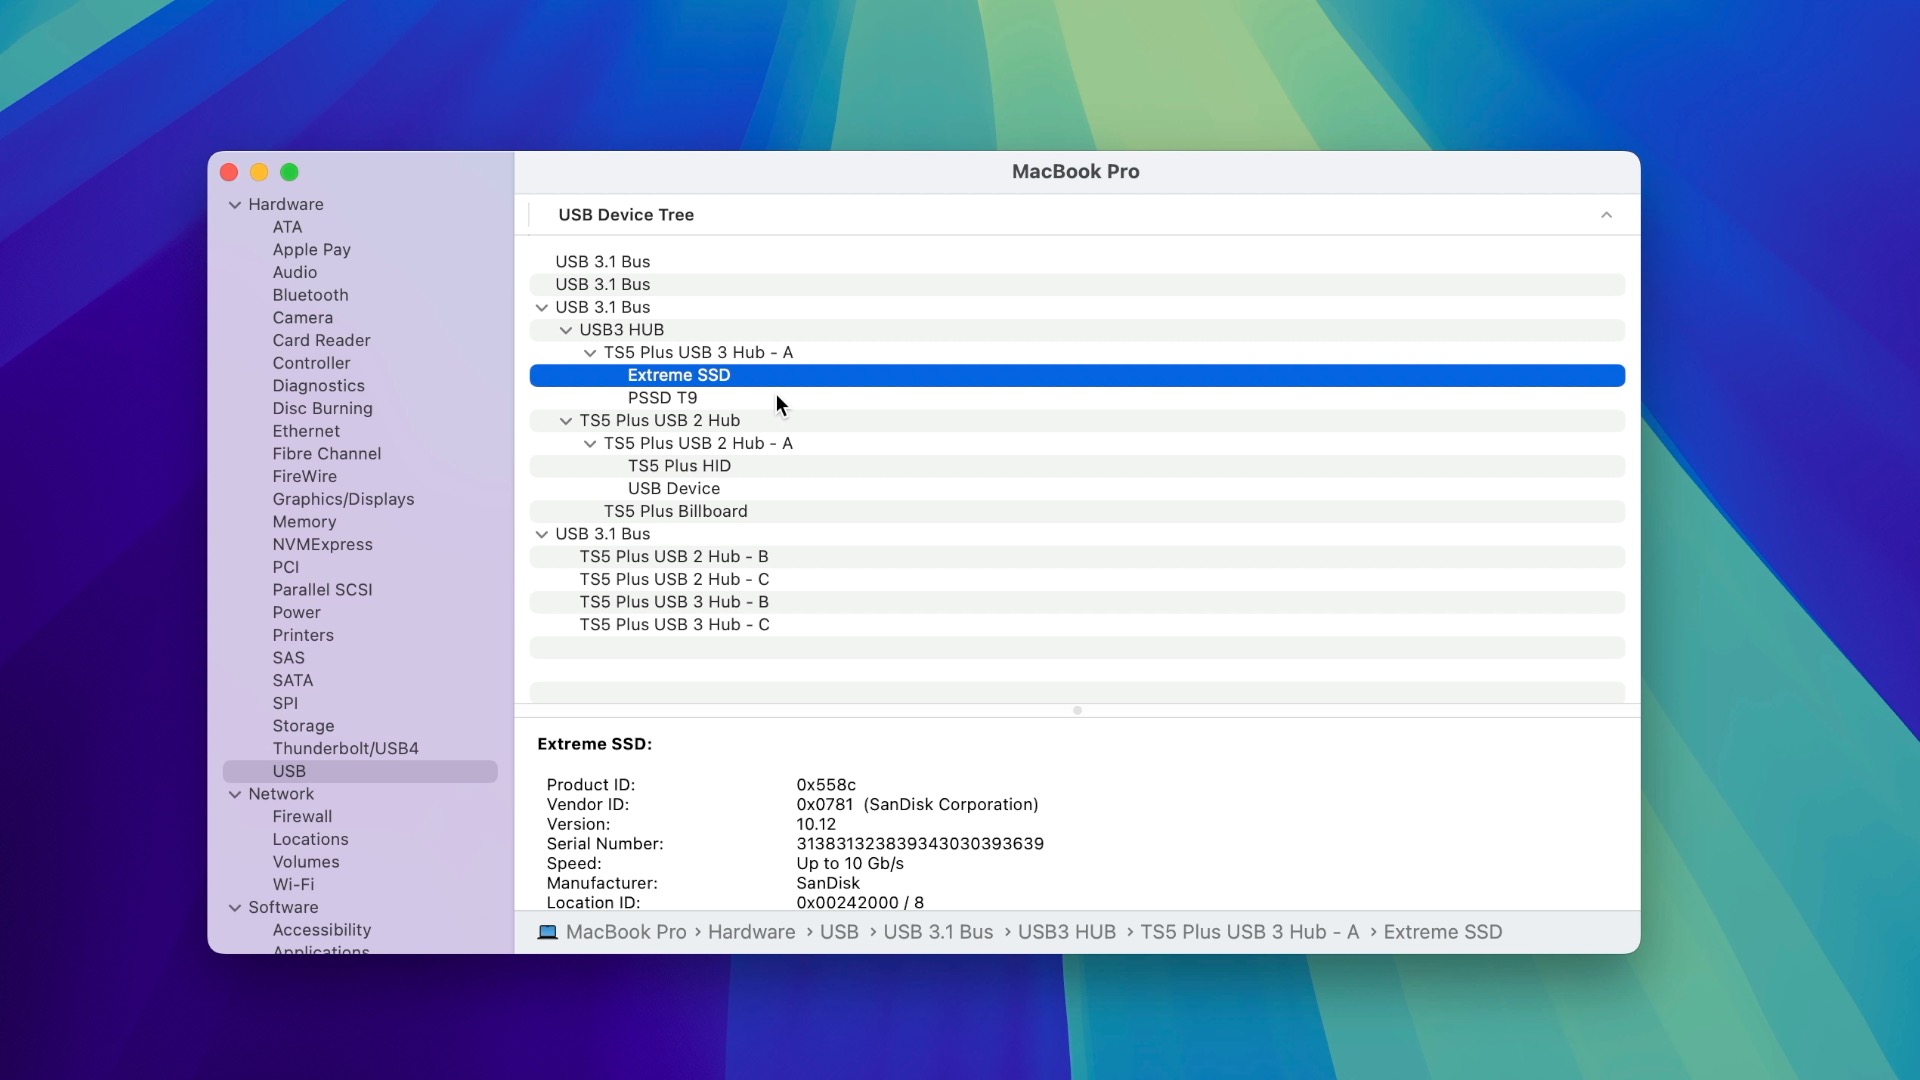Image resolution: width=1920 pixels, height=1080 pixels.
Task: Collapse USB Device Tree header chevron
Action: 1606,215
